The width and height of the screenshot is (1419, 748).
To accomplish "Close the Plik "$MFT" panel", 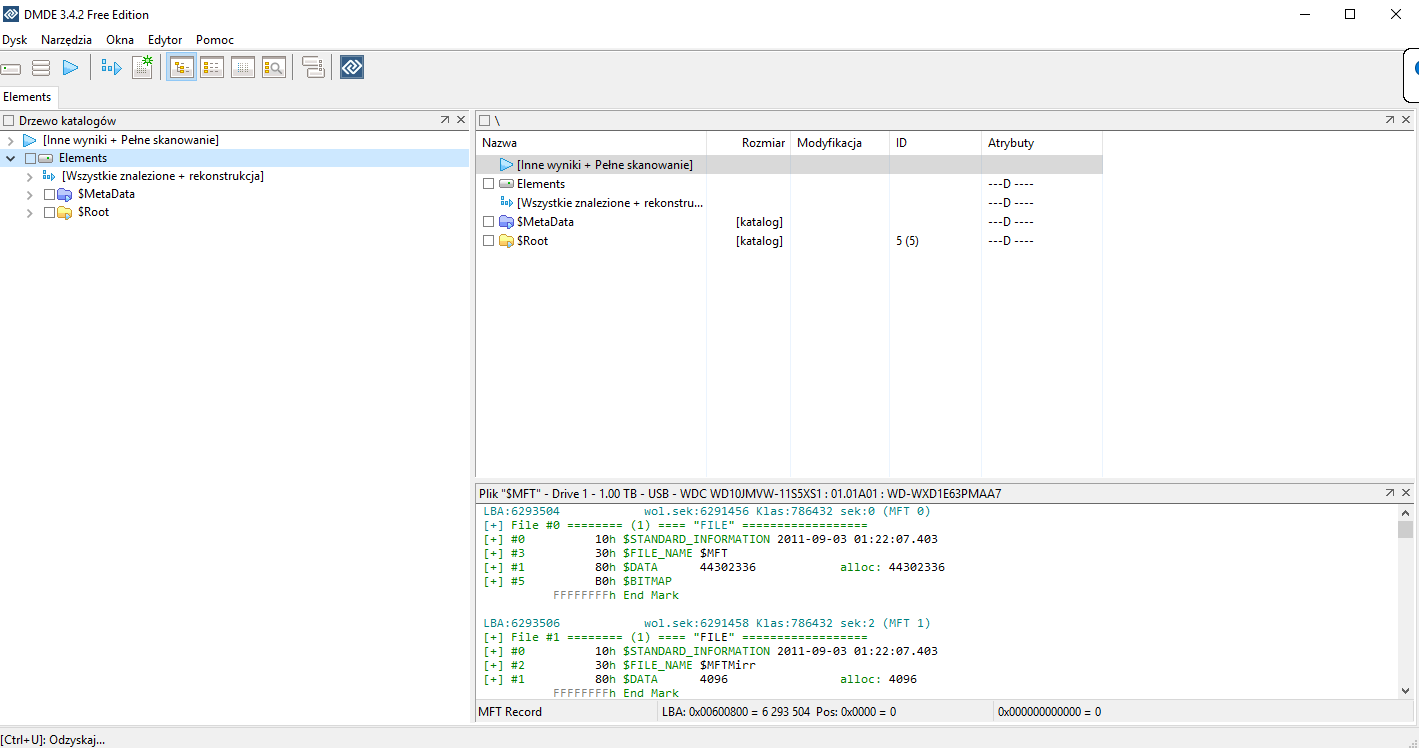I will pos(1406,493).
